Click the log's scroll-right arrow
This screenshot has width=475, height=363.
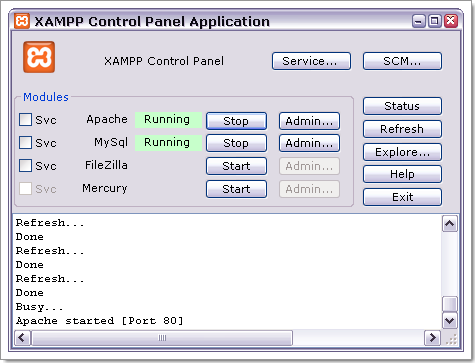click(x=432, y=338)
